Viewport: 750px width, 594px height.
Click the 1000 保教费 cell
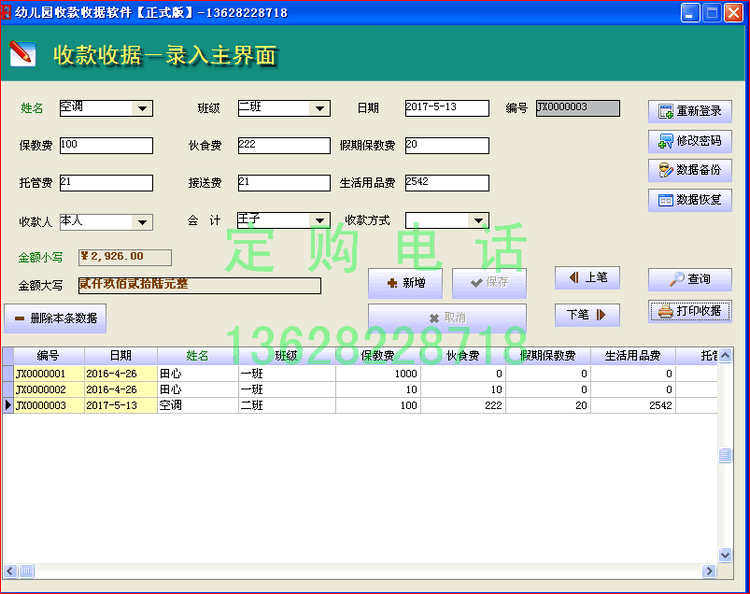pyautogui.click(x=377, y=374)
